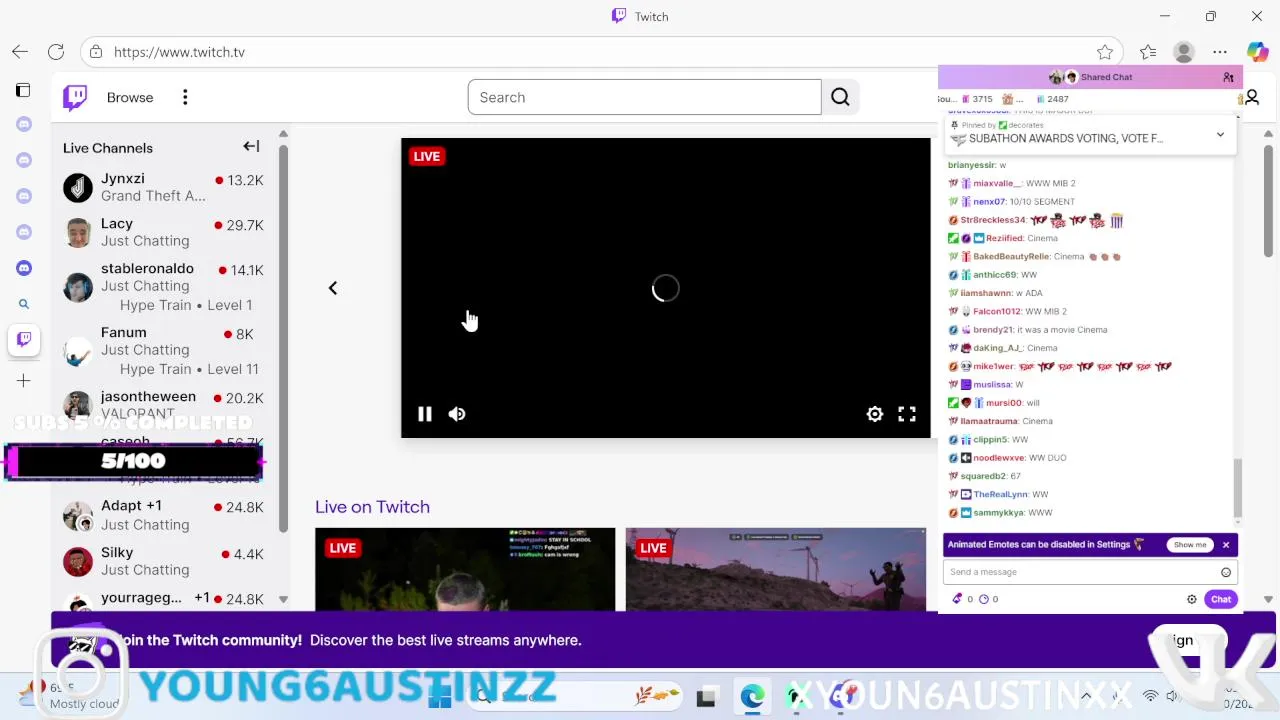
Task: Open the chat settings gear
Action: pyautogui.click(x=1191, y=599)
